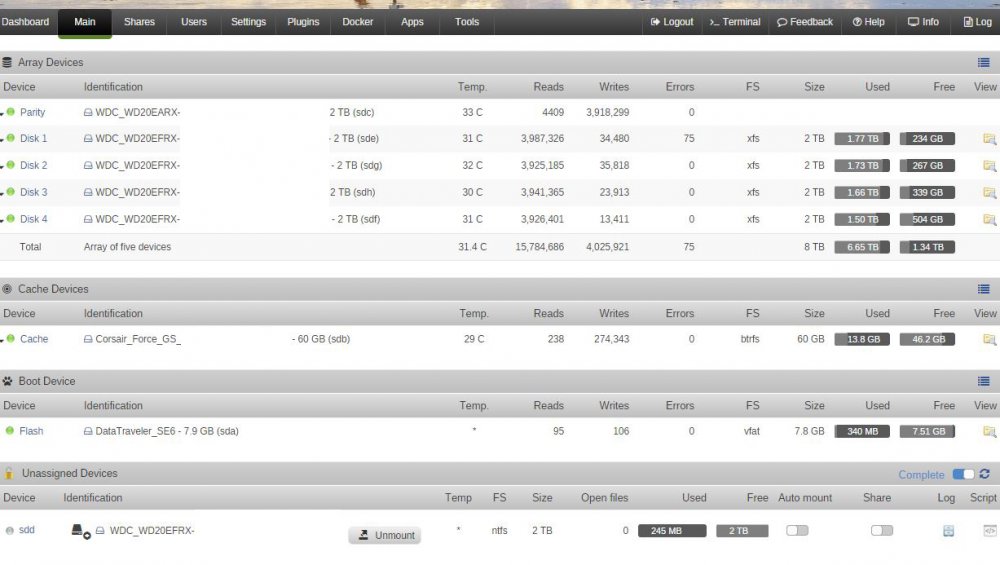
Task: Click the DataTraveler flash drive icon
Action: tap(88, 431)
